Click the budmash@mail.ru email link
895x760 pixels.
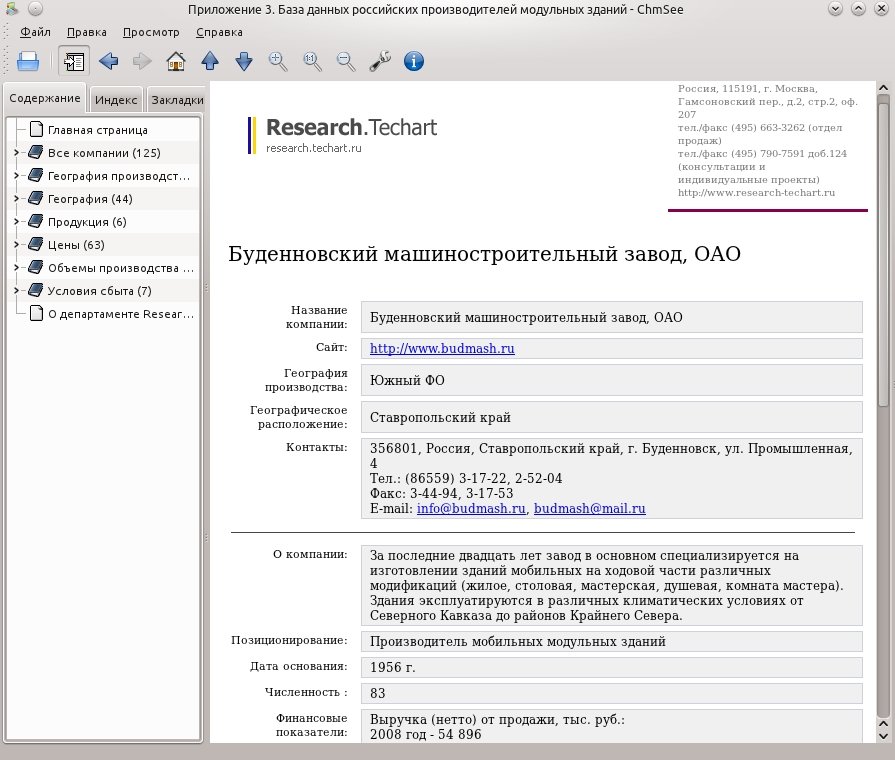coord(590,508)
